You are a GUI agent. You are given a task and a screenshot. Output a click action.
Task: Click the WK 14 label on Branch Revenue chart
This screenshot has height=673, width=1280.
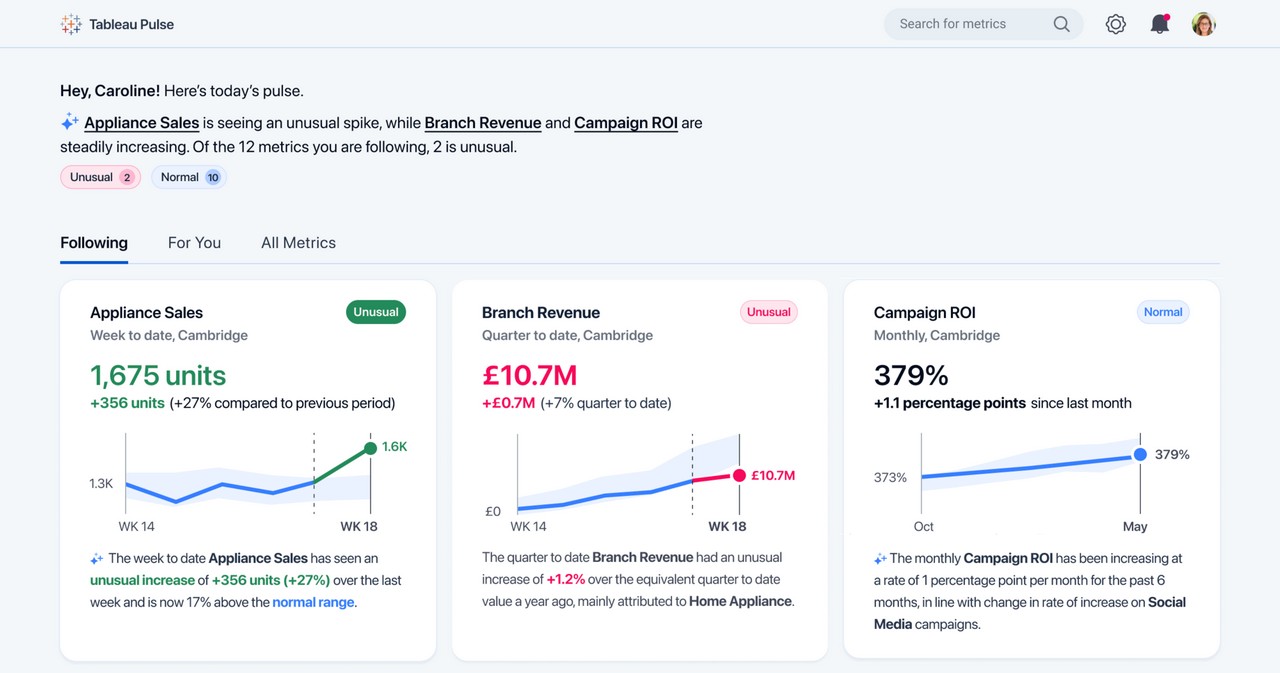tap(528, 527)
